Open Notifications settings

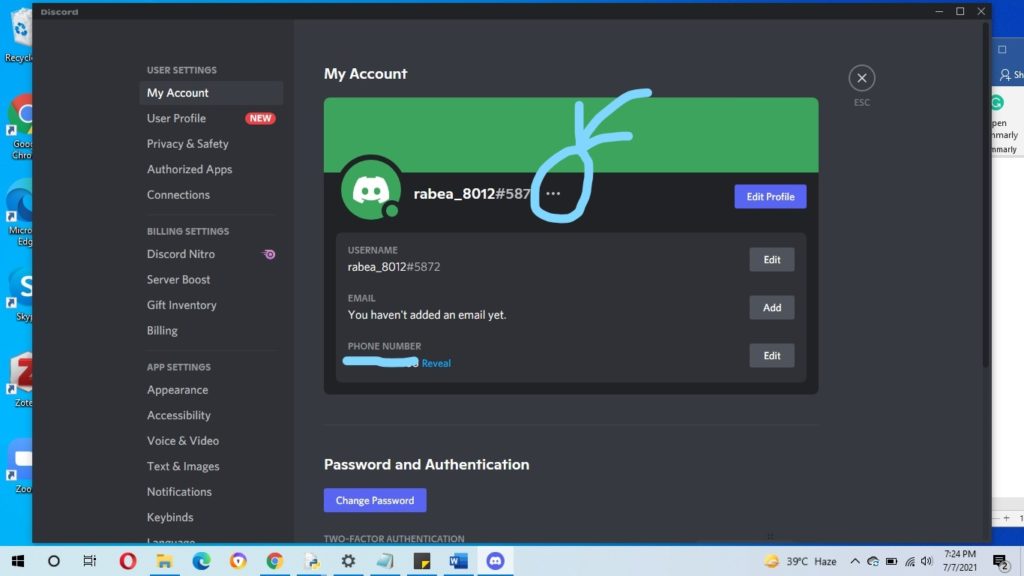coord(211,492)
